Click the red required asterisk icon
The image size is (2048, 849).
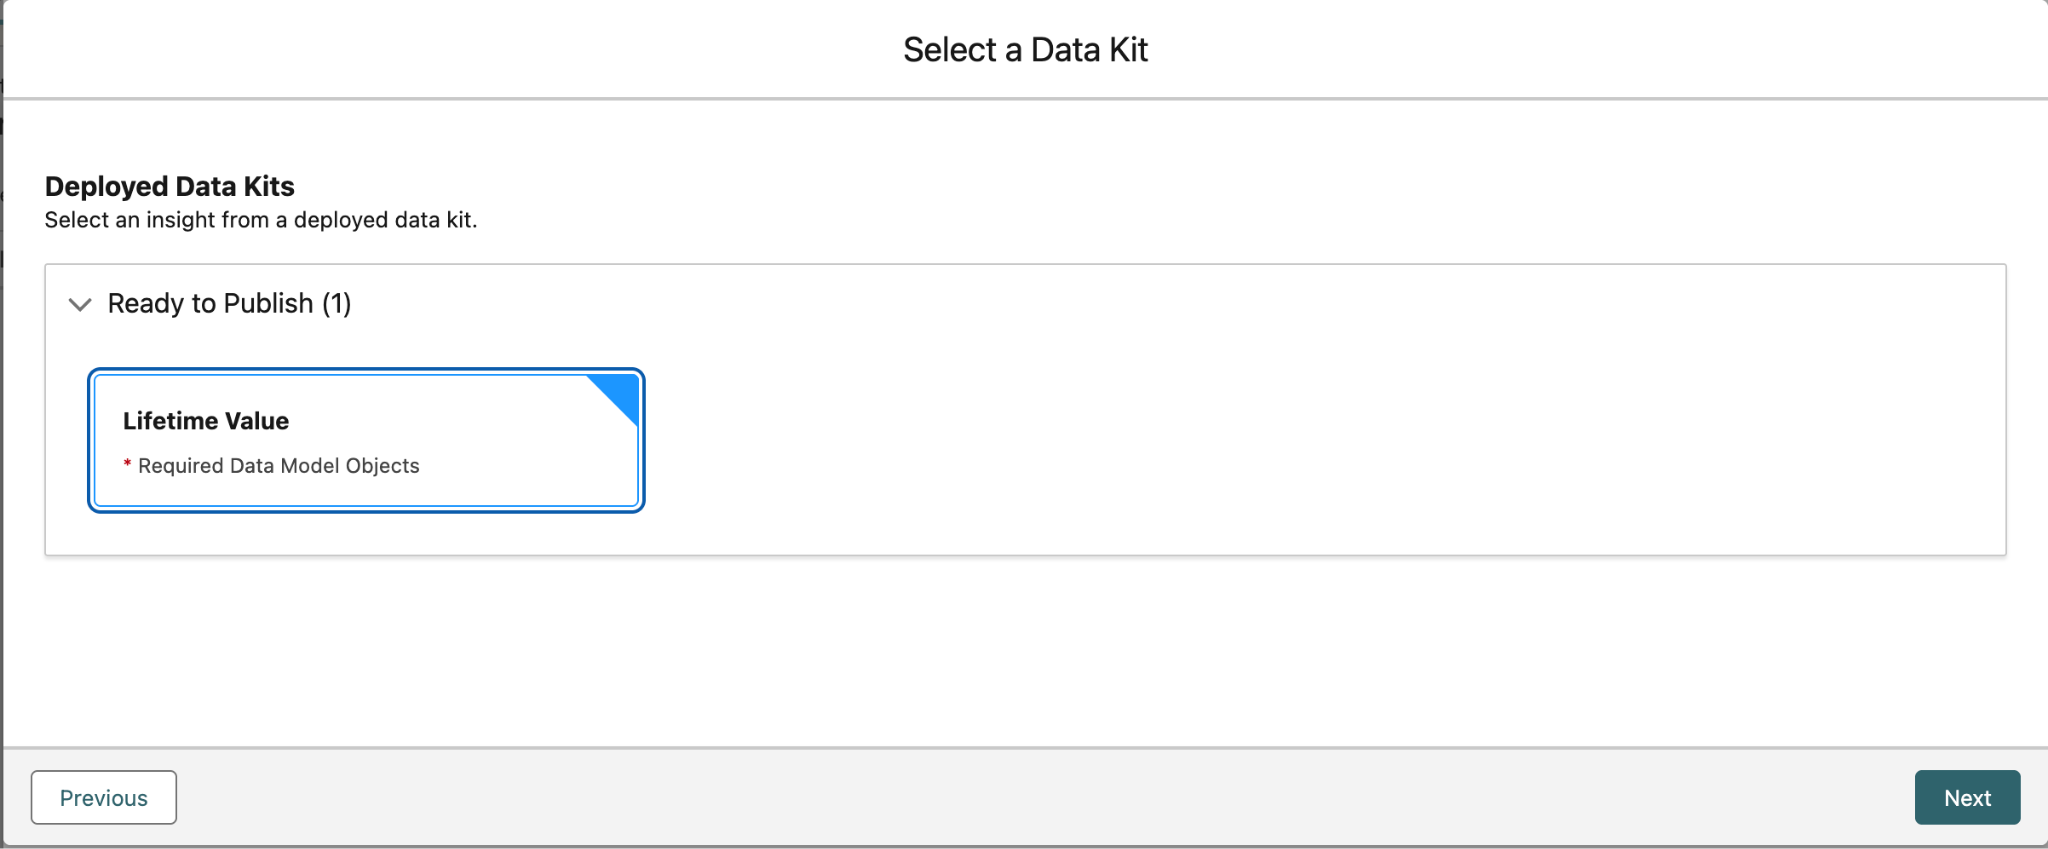click(127, 464)
